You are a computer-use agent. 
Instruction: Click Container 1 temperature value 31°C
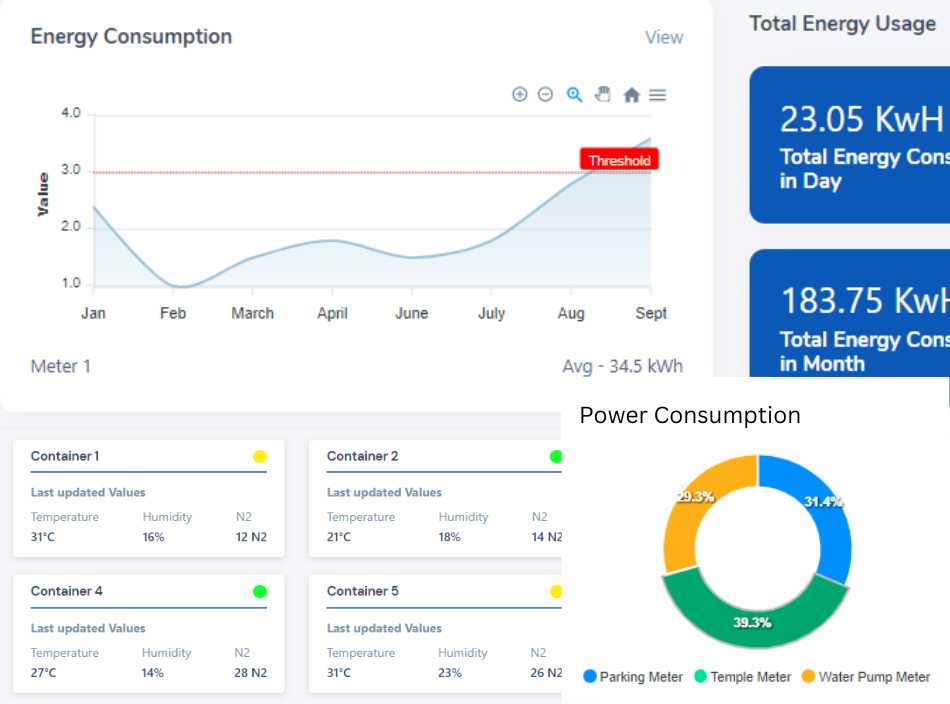[42, 537]
